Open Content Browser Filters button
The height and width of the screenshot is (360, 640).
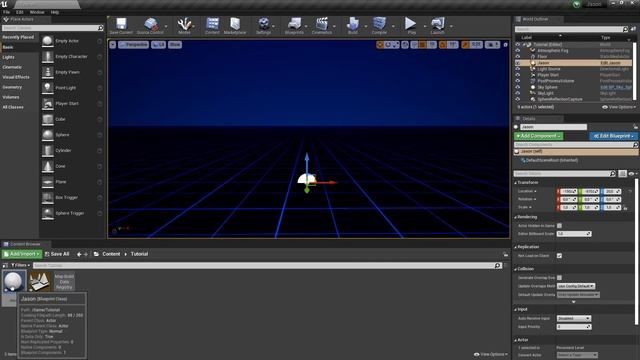(x=20, y=265)
